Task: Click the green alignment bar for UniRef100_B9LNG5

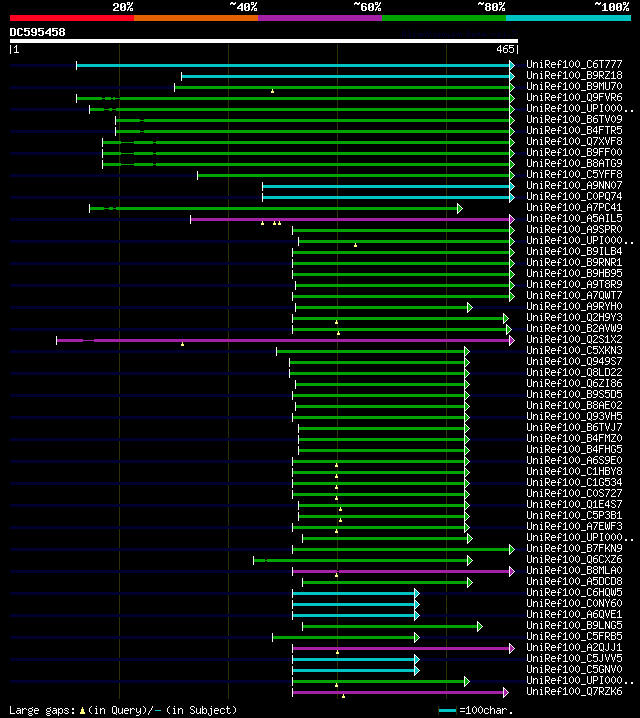Action: 392,626
